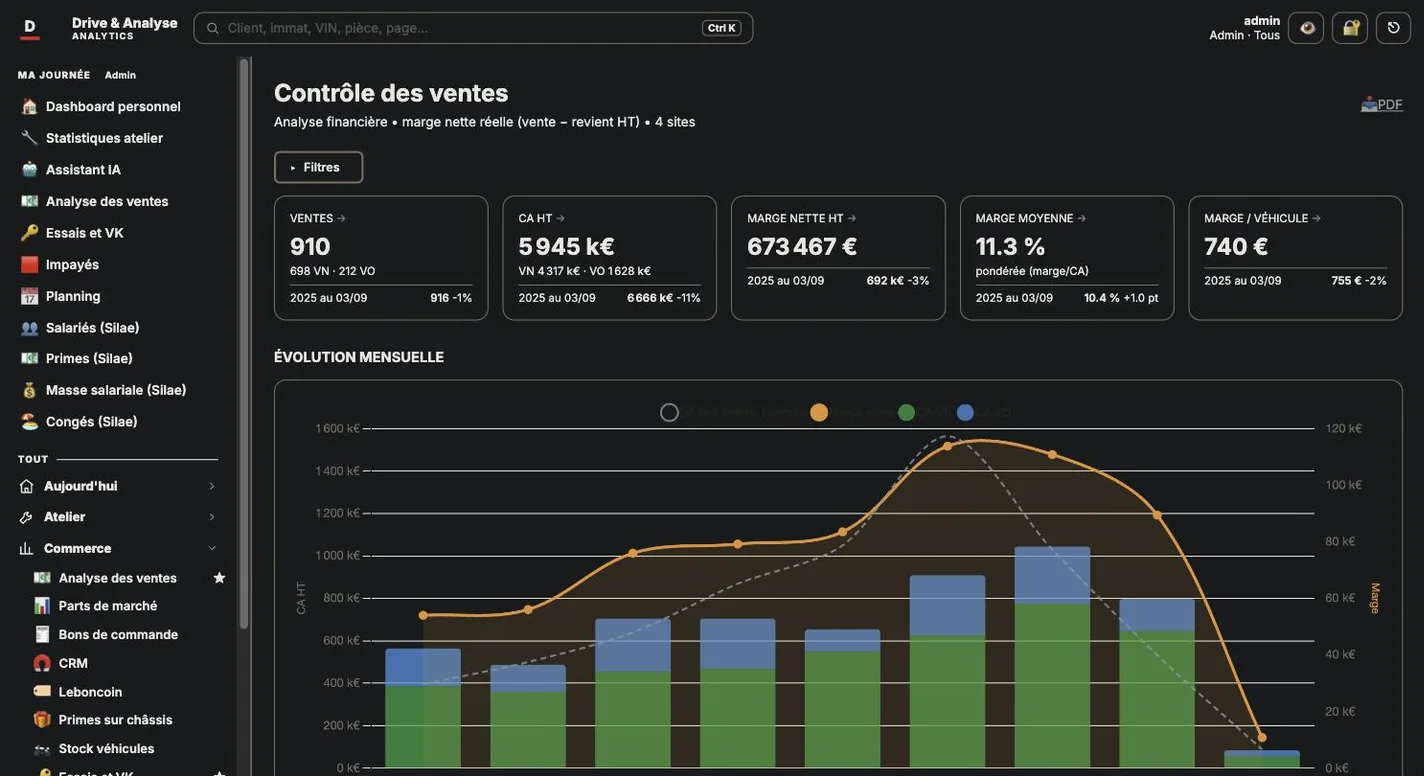Screen dimensions: 1424x776
Task: Toggle the orange legend series in chart
Action: coord(819,412)
